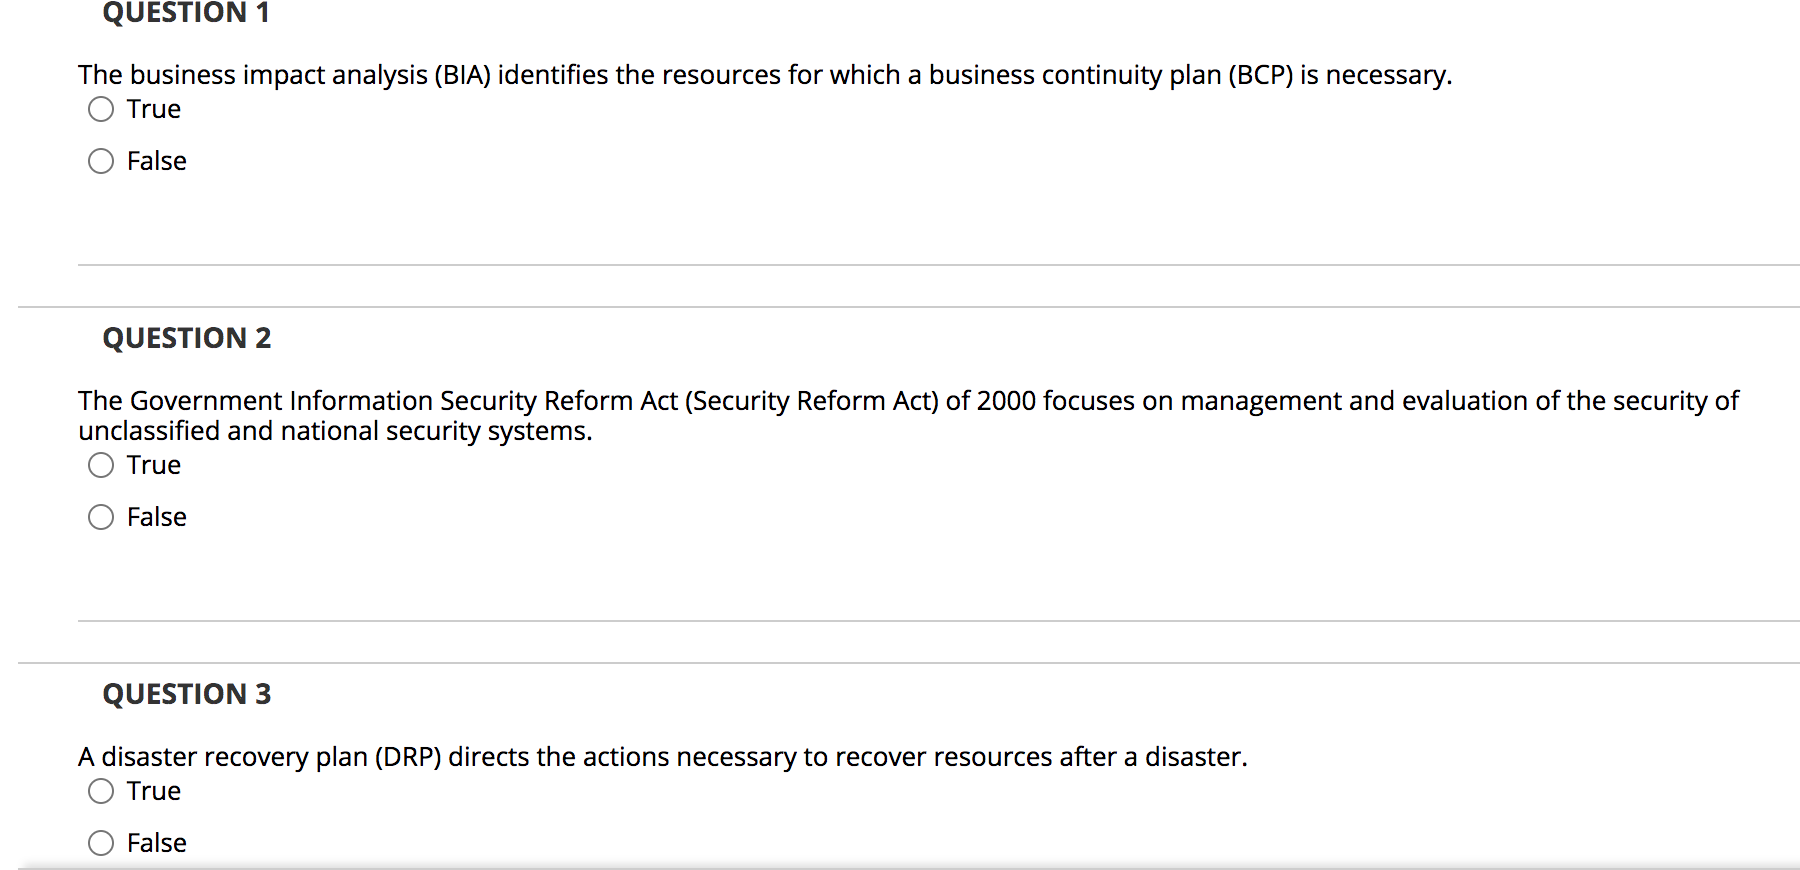Image resolution: width=1800 pixels, height=870 pixels.
Task: Choose True radio circle under Question 2
Action: click(101, 465)
